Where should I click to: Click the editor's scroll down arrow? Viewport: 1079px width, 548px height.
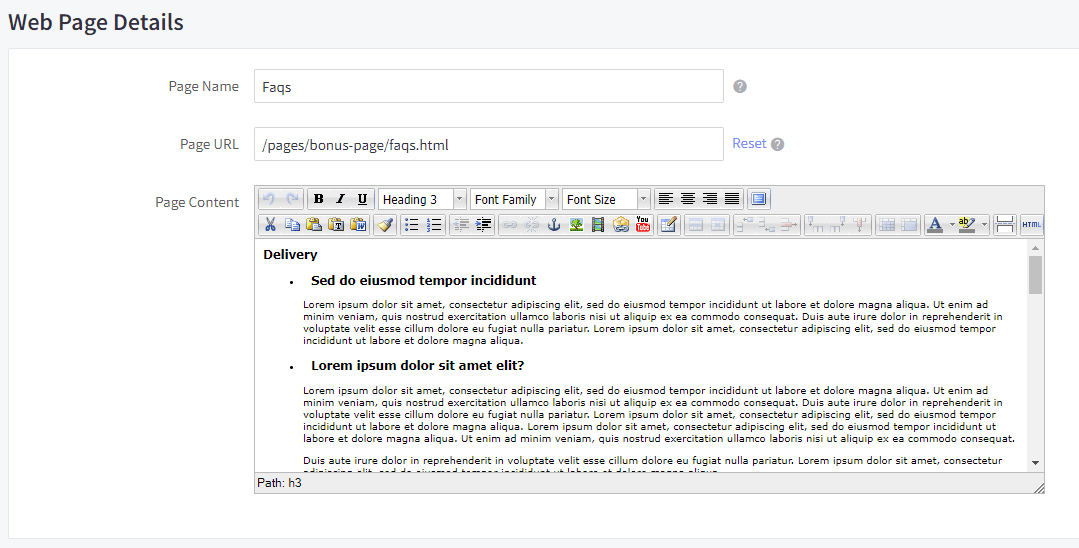(x=1035, y=462)
